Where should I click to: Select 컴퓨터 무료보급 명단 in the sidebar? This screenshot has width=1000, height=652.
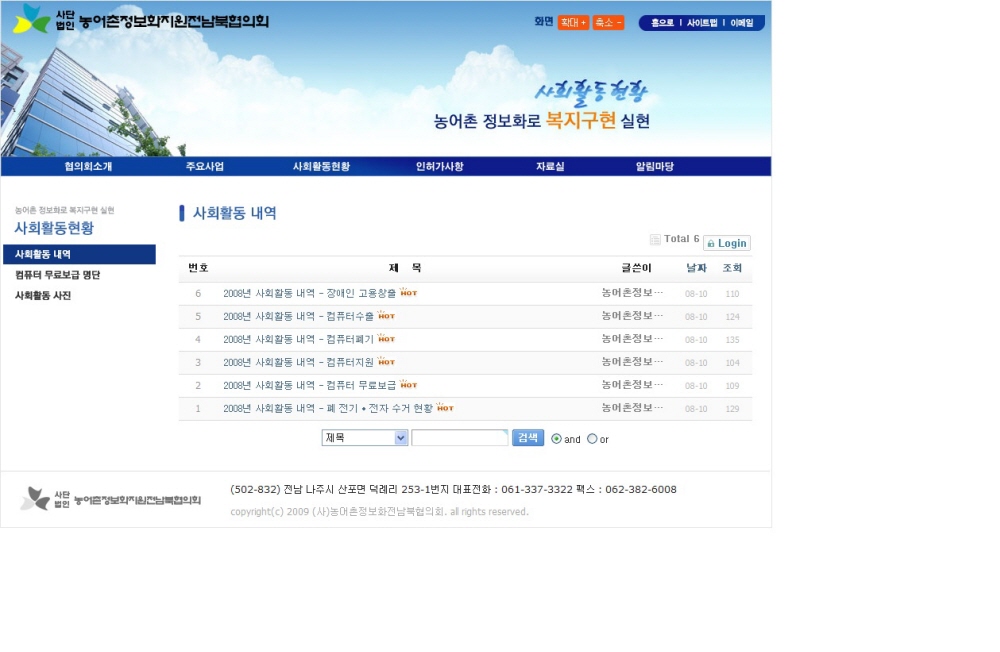(57, 275)
